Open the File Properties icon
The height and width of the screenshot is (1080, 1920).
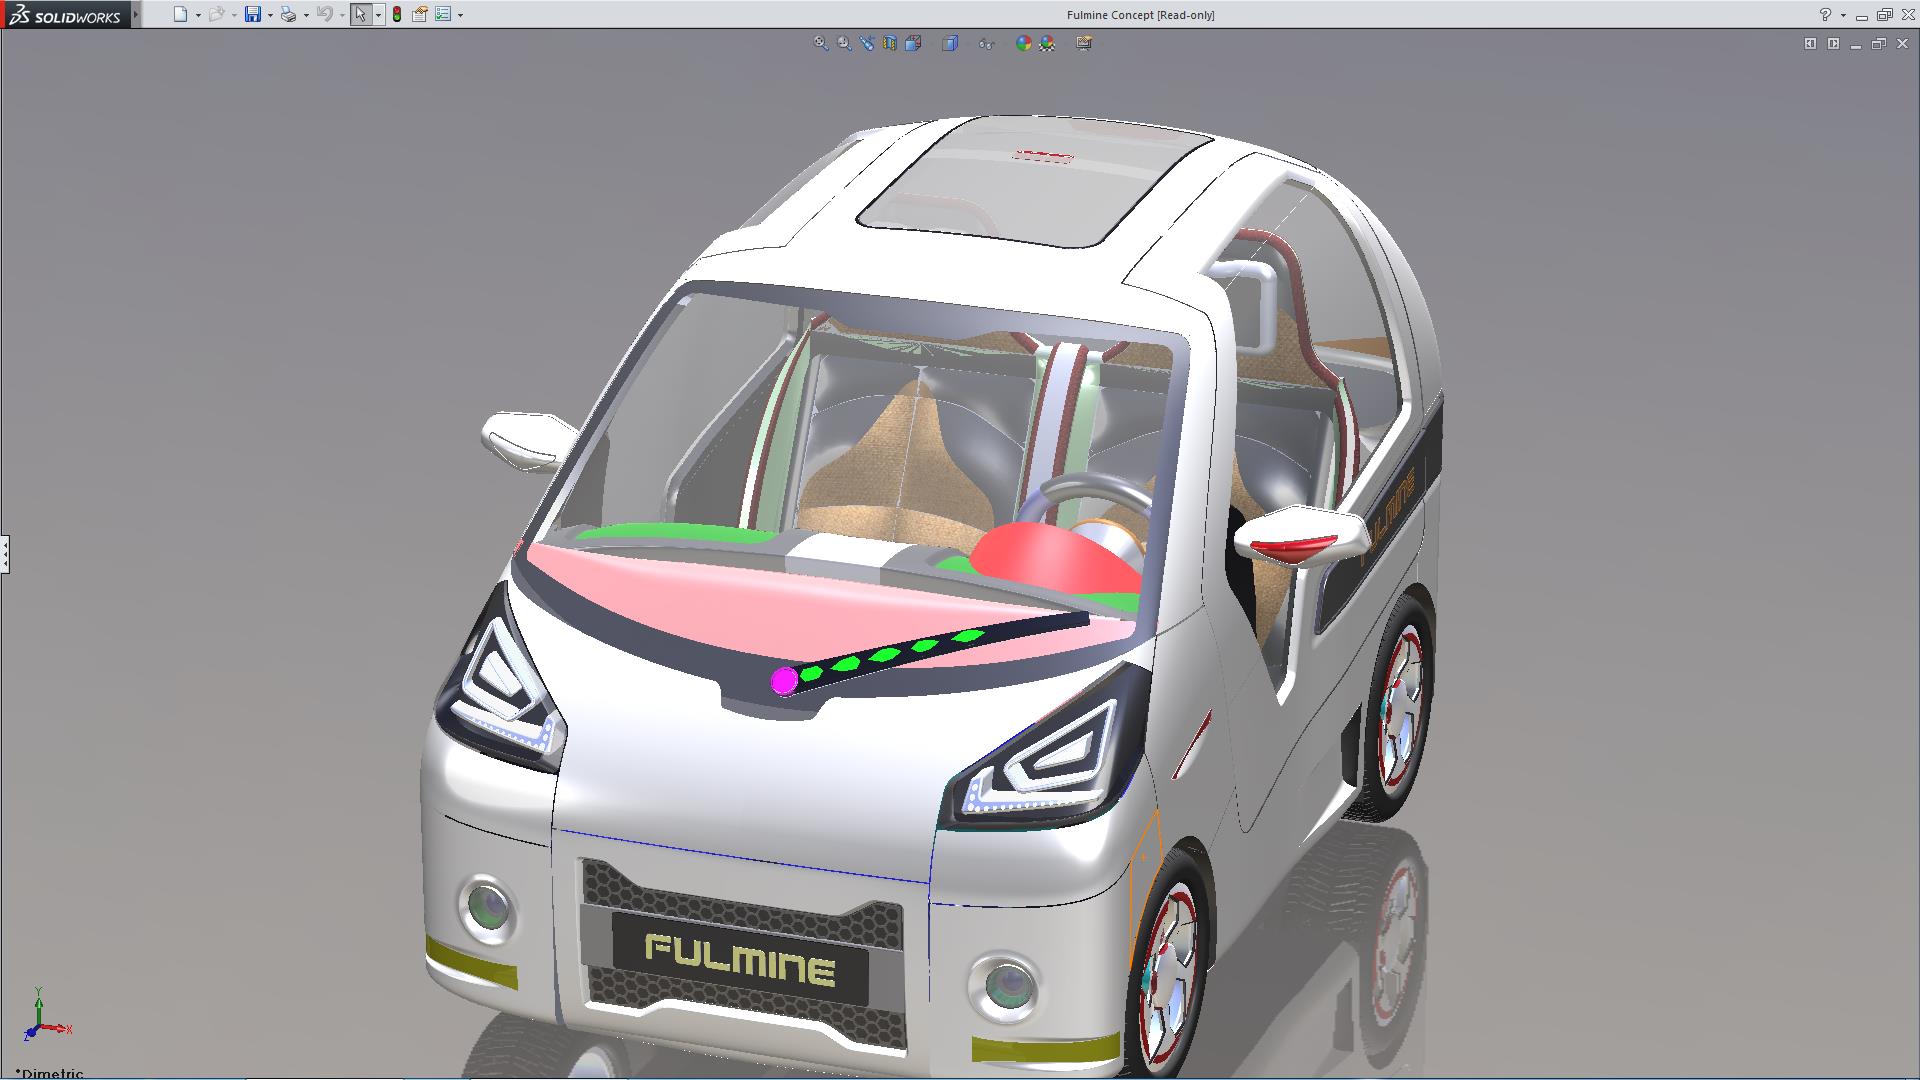[420, 14]
